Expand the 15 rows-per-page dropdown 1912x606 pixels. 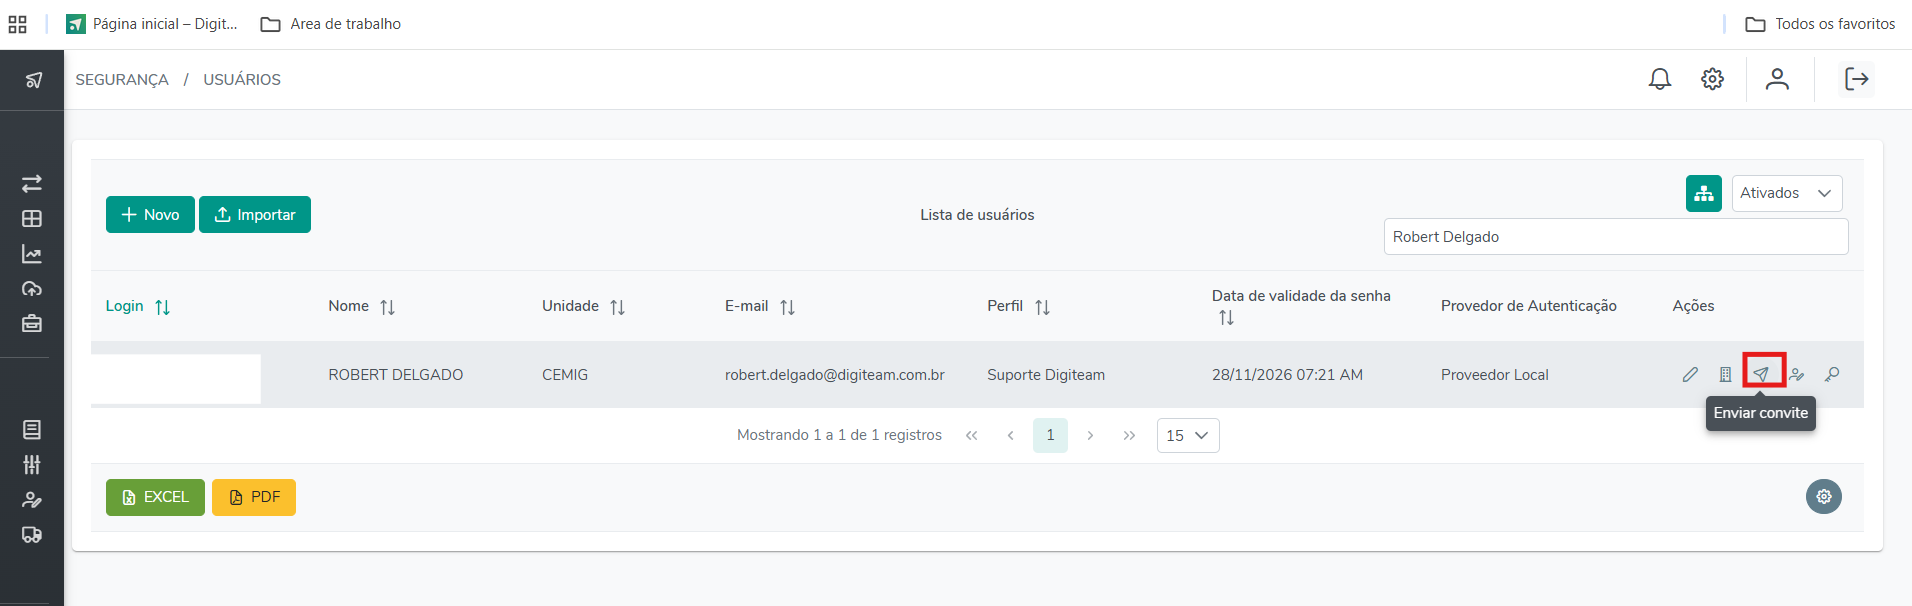1187,435
